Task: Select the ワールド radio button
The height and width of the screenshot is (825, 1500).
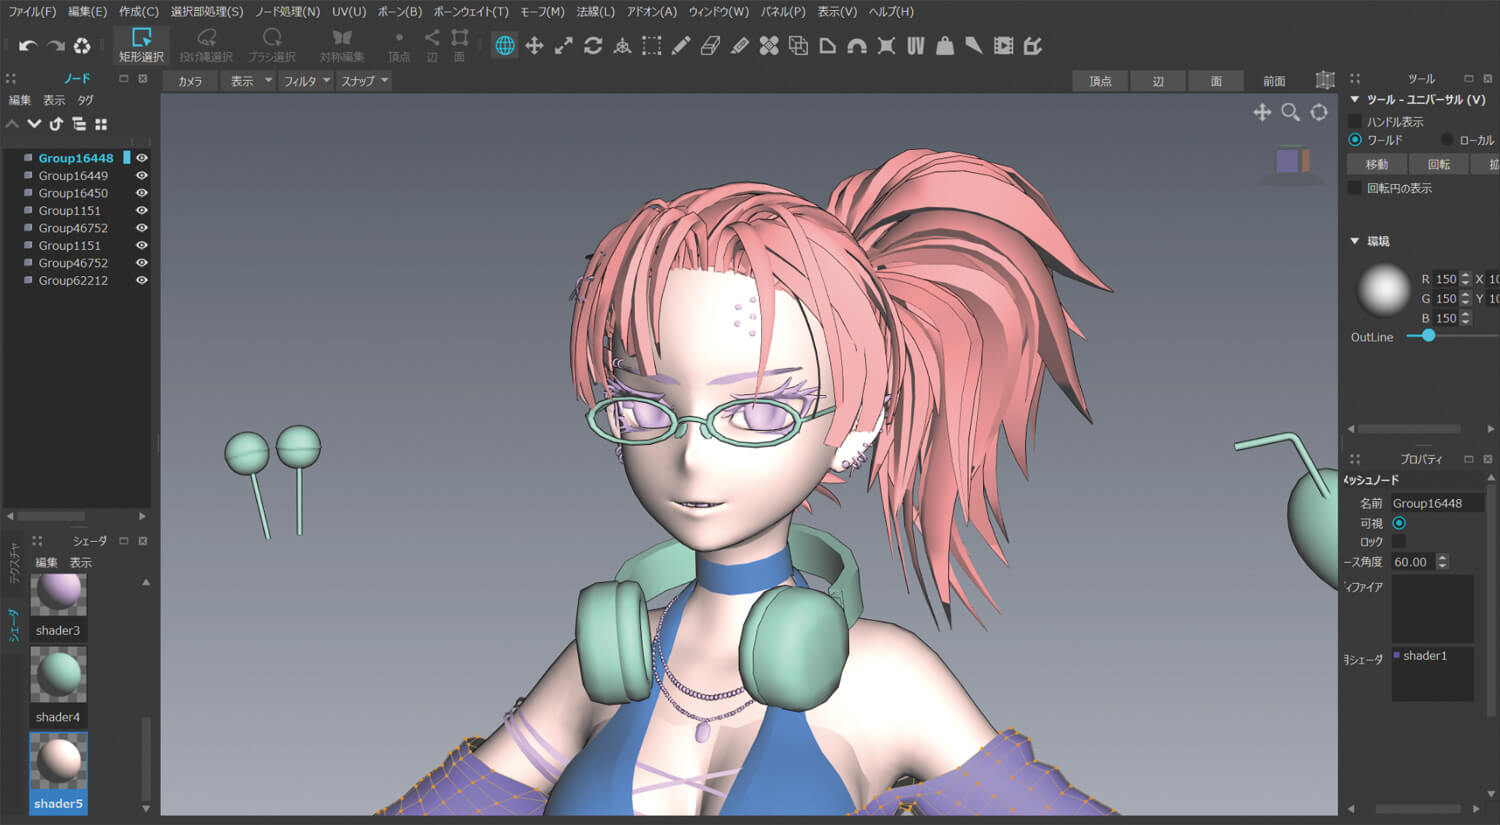Action: click(1355, 140)
